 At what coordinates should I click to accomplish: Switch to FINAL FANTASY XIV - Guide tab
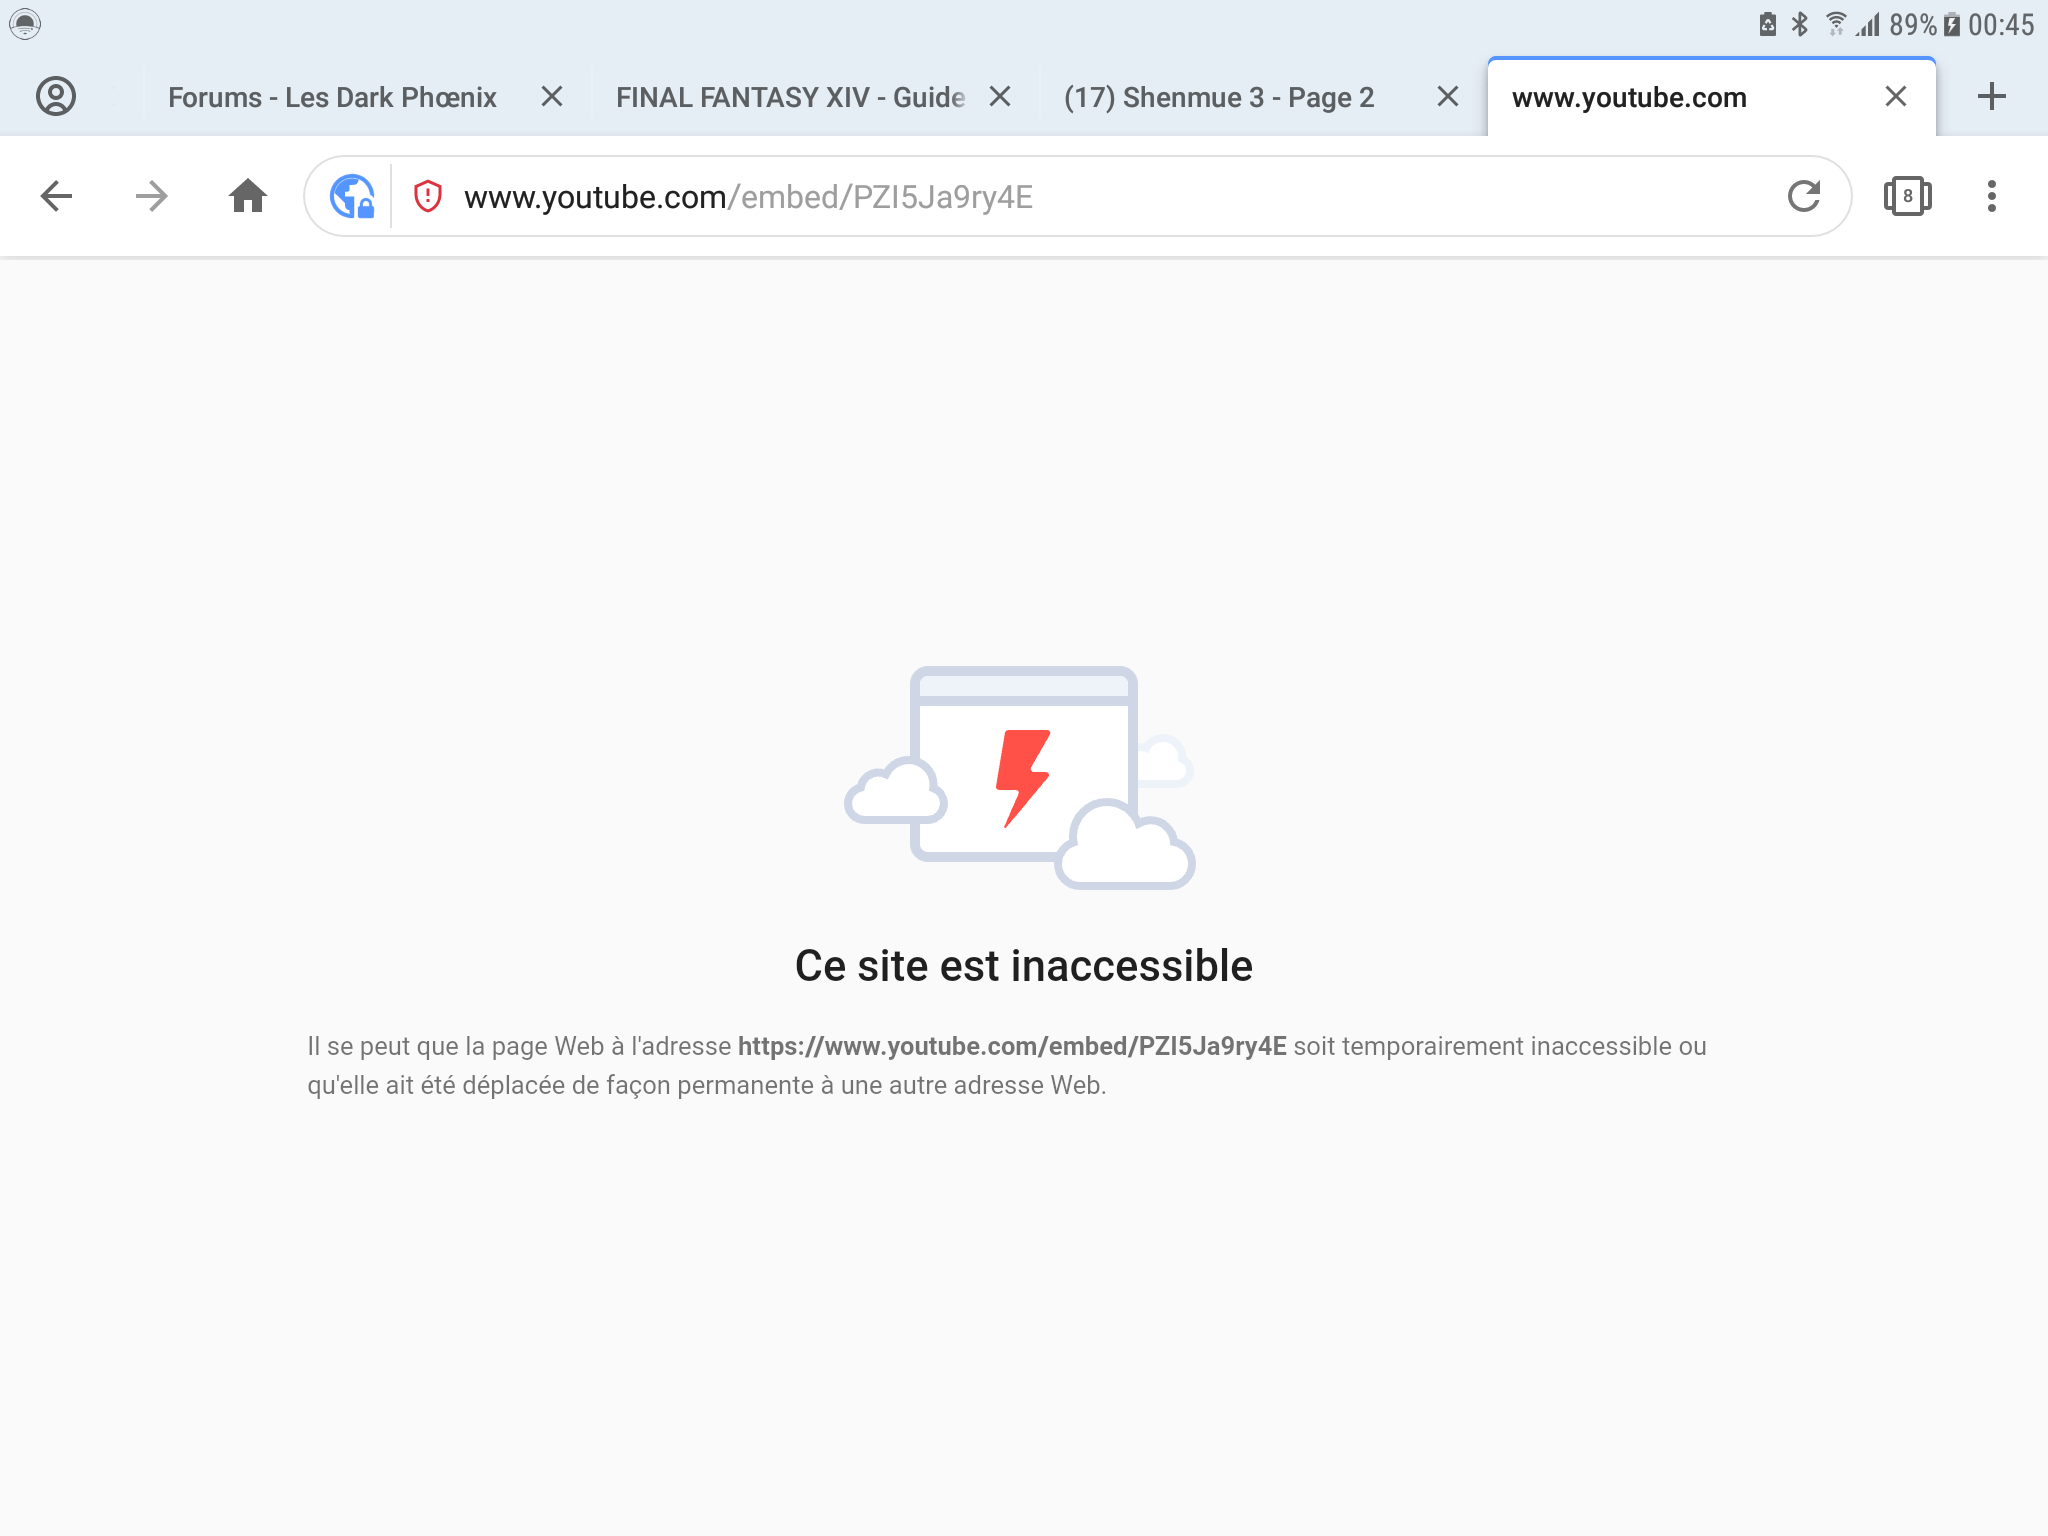tap(790, 97)
